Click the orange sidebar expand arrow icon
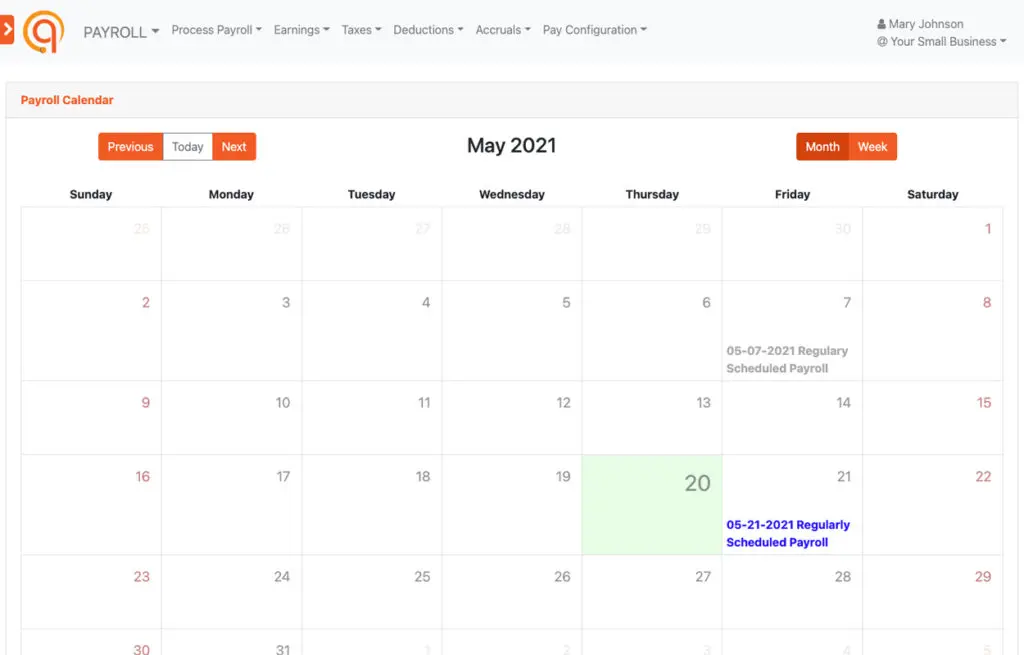This screenshot has height=655, width=1024. click(6, 31)
